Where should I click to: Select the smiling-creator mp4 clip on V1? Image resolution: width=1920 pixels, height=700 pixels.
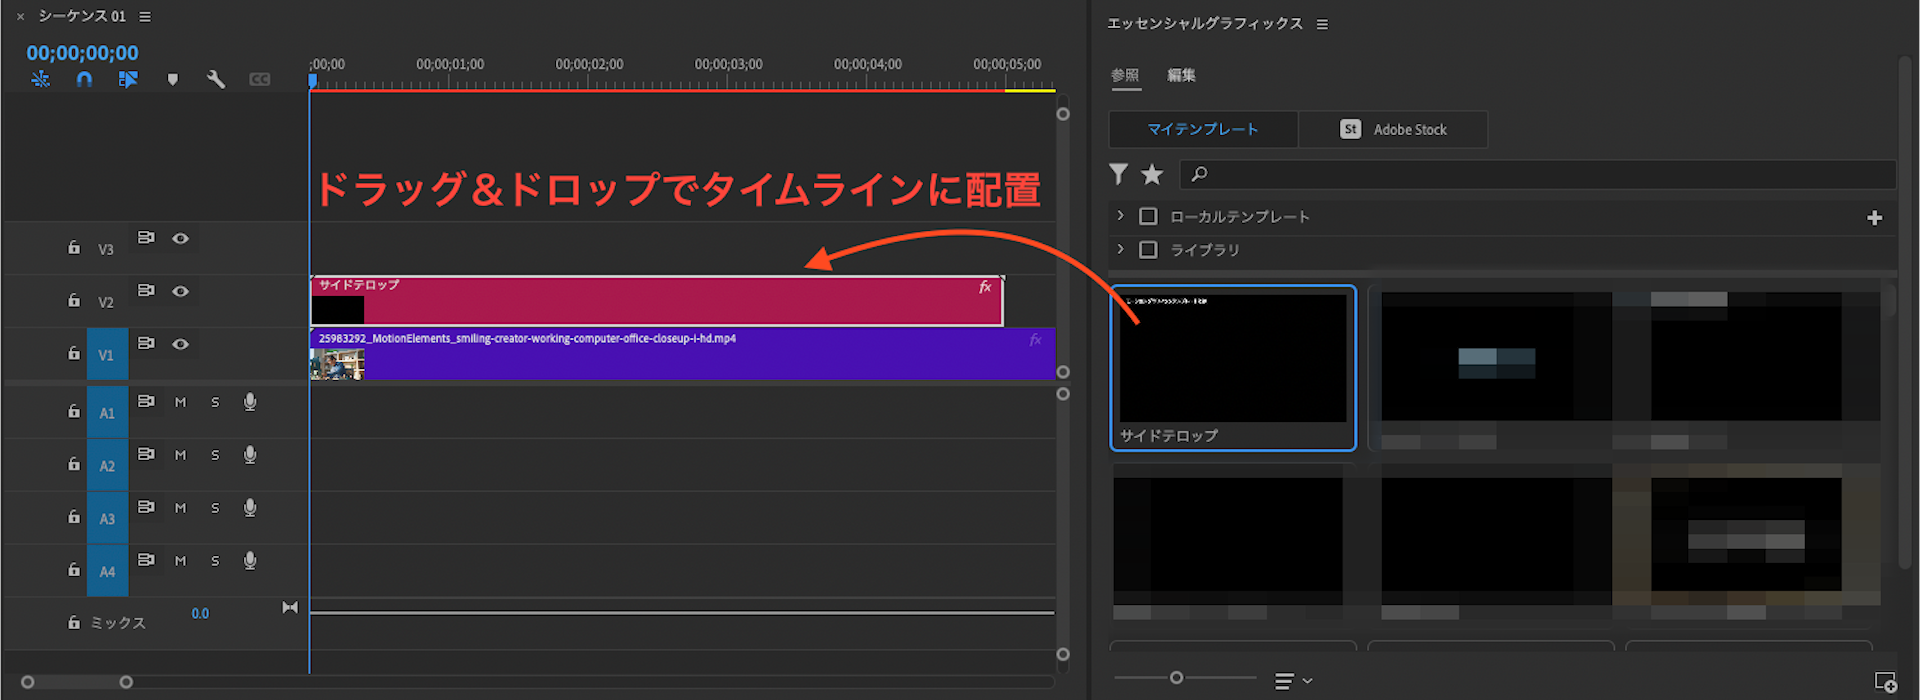click(x=683, y=354)
